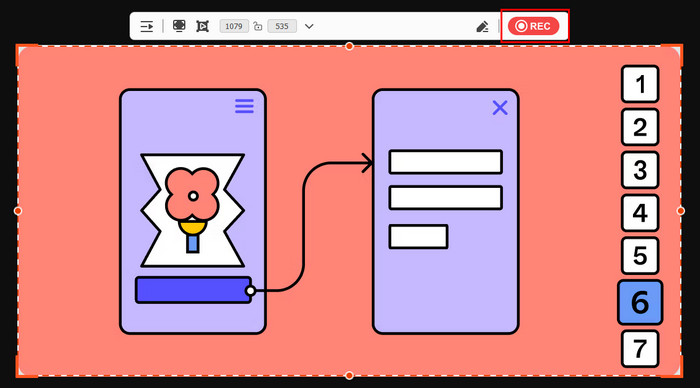Select the full screen capture icon
The width and height of the screenshot is (700, 388).
click(179, 26)
